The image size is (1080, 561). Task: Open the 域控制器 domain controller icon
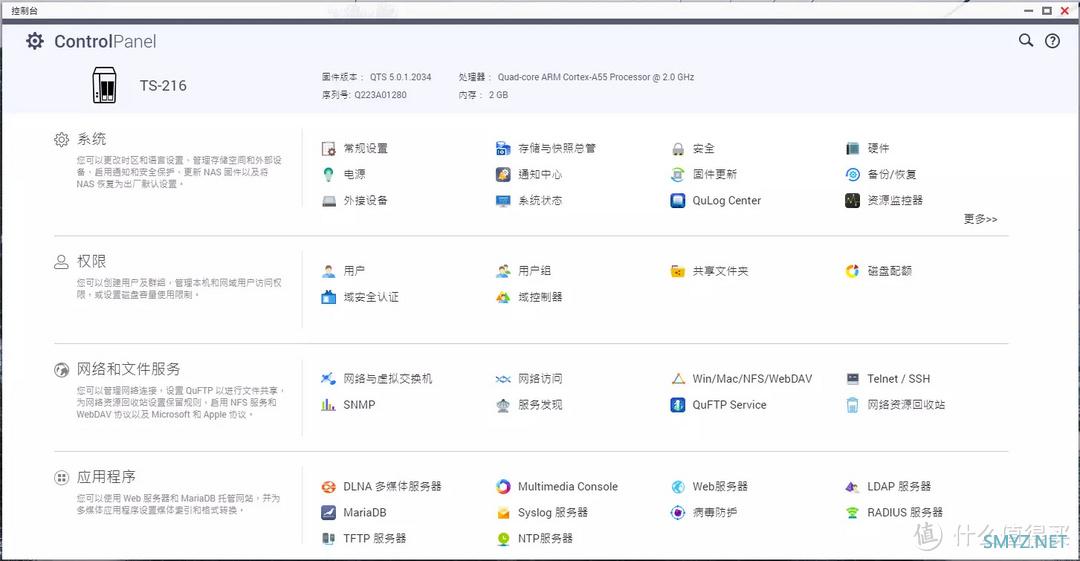click(503, 297)
